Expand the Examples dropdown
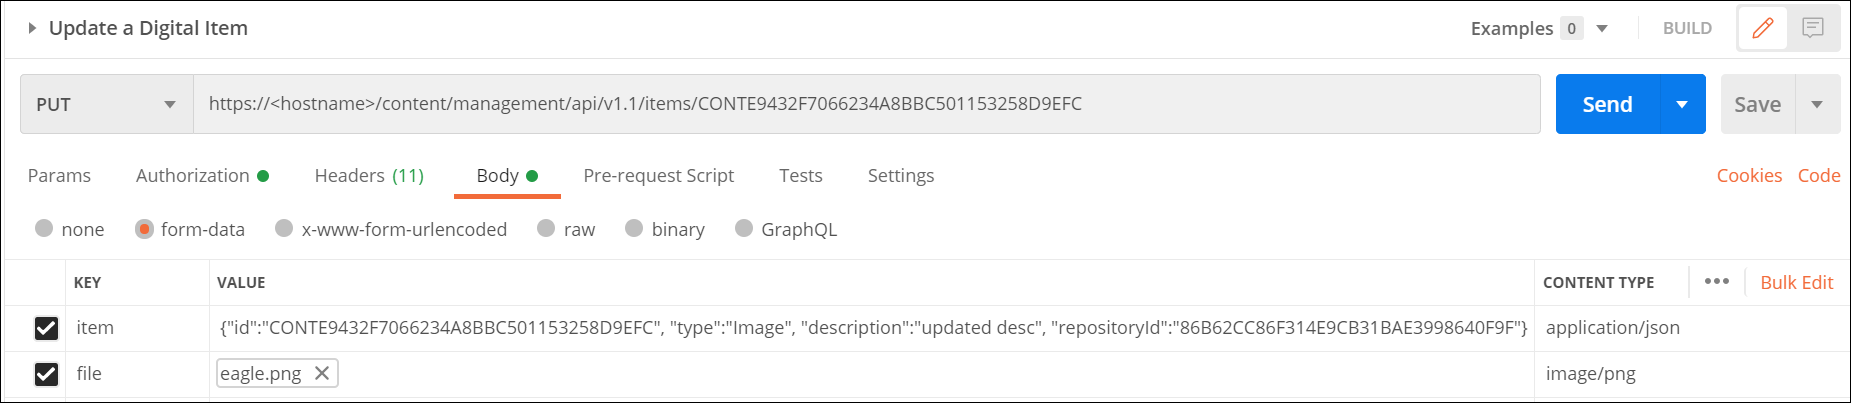This screenshot has width=1851, height=403. pyautogui.click(x=1602, y=28)
